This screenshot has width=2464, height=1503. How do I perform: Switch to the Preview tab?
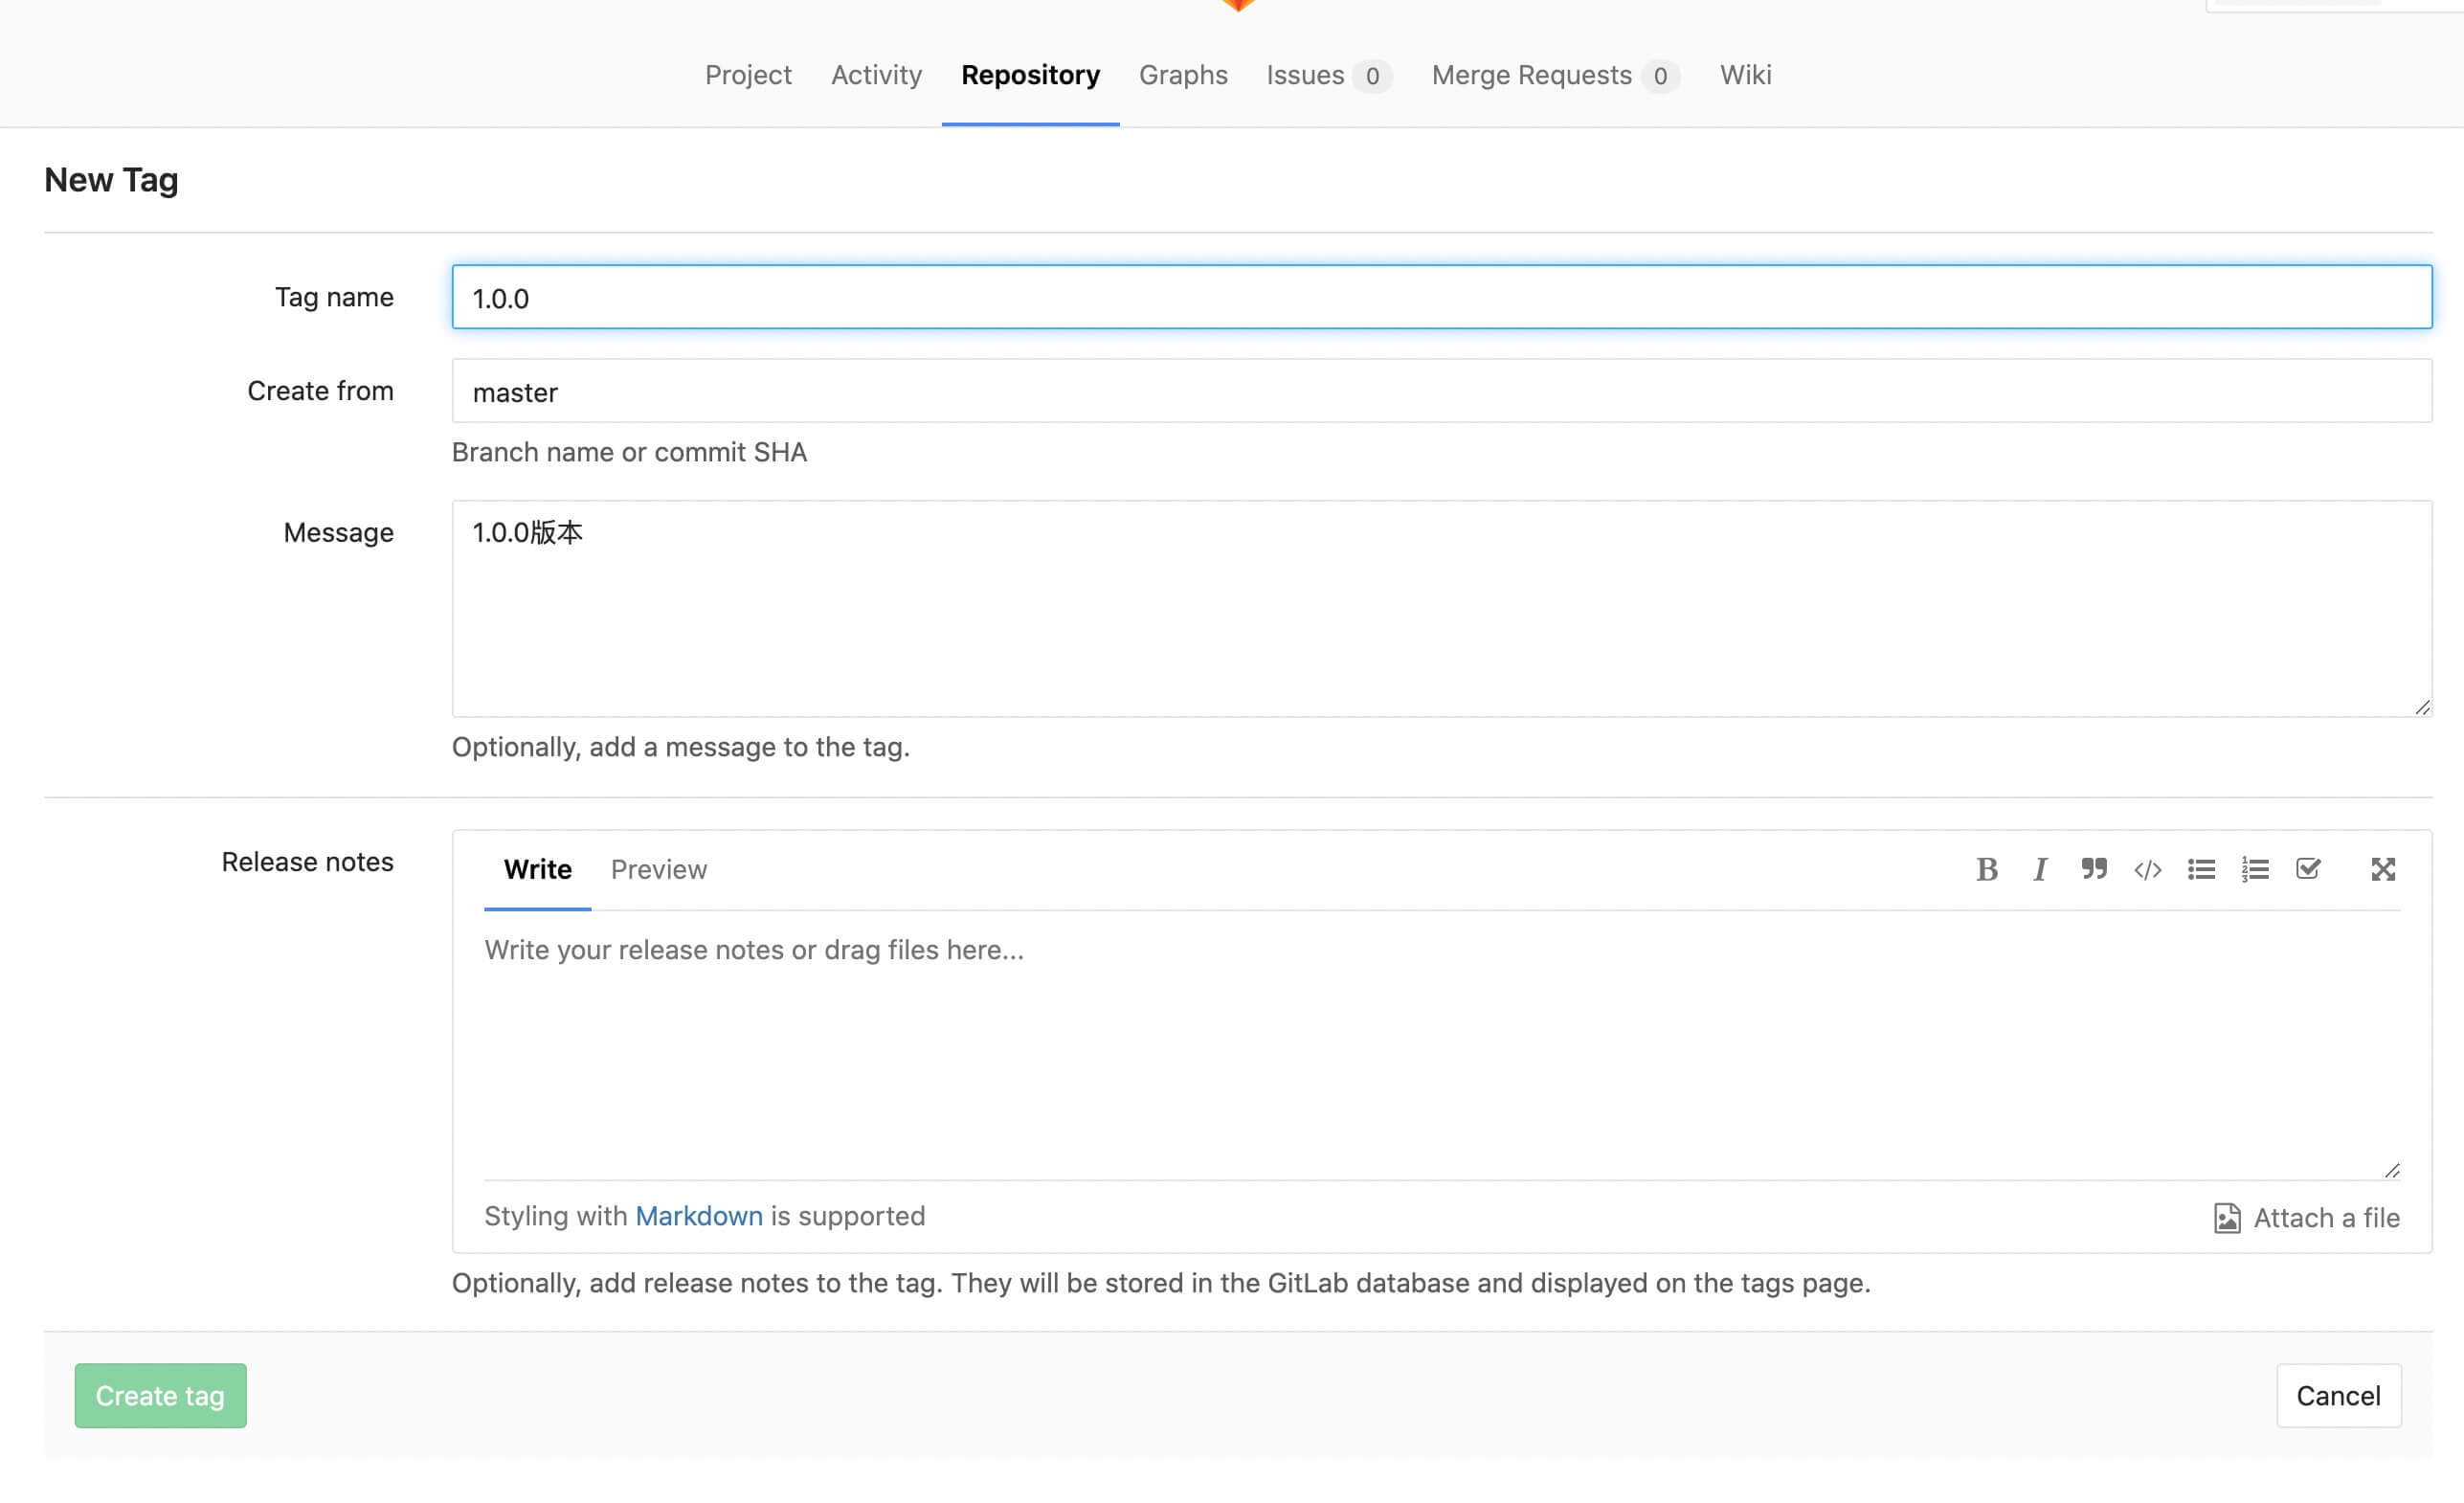point(658,869)
